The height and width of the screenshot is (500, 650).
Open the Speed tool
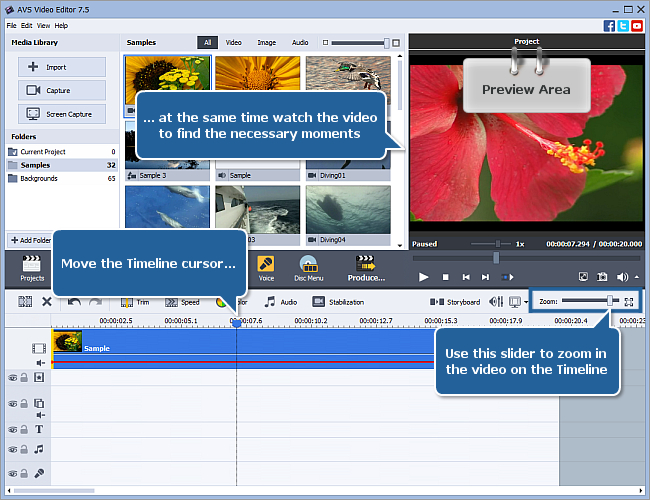click(182, 302)
